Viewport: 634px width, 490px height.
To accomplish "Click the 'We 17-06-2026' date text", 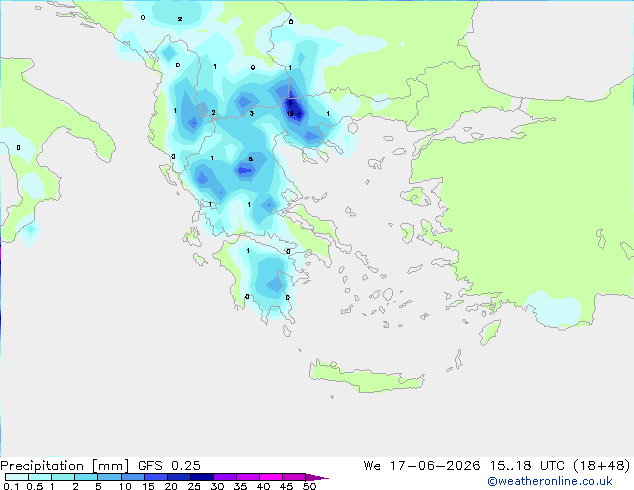I will (x=422, y=466).
